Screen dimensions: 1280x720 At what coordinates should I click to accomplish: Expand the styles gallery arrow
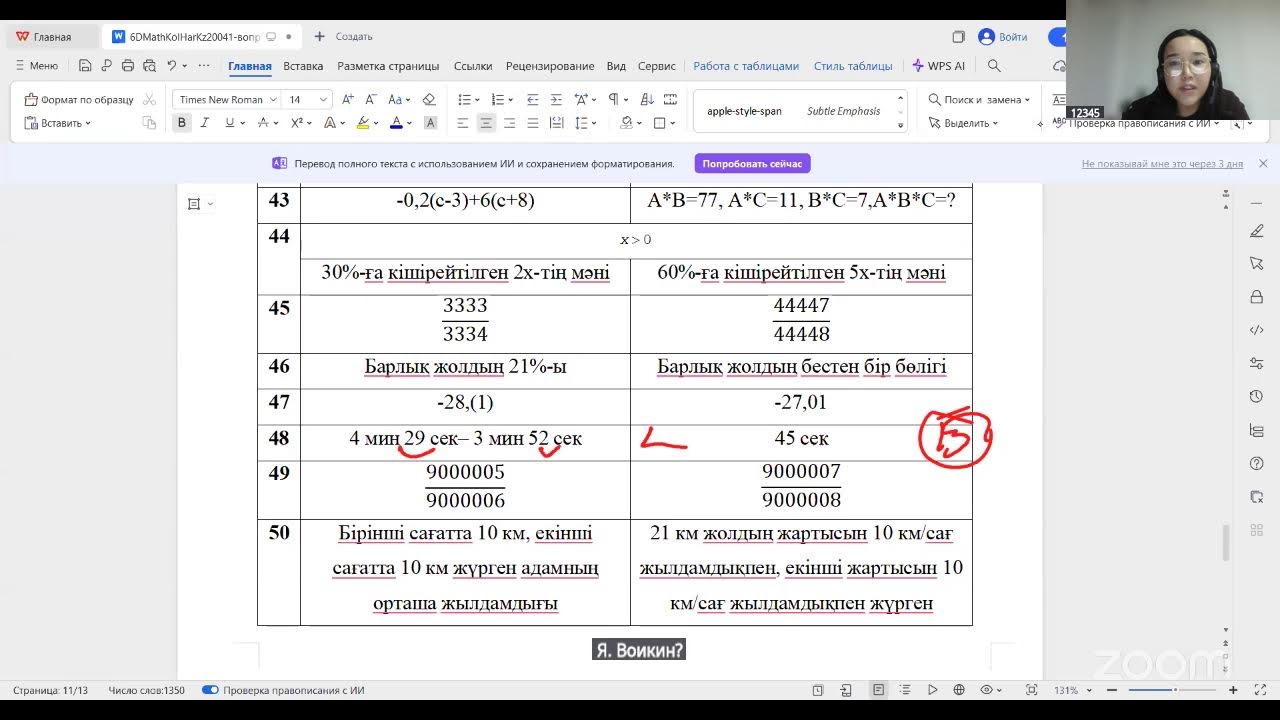coord(900,125)
